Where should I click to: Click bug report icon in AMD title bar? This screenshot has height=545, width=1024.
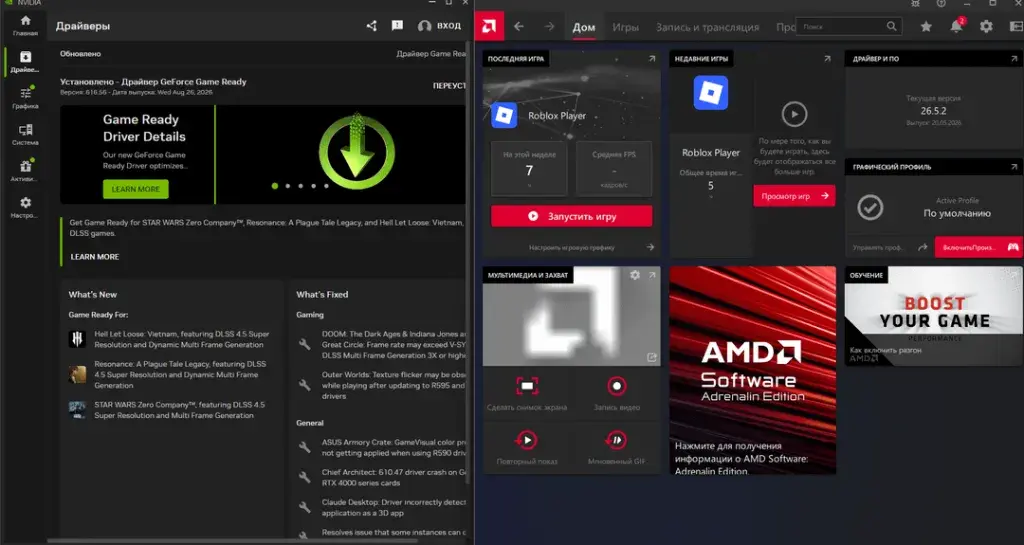click(x=916, y=3)
